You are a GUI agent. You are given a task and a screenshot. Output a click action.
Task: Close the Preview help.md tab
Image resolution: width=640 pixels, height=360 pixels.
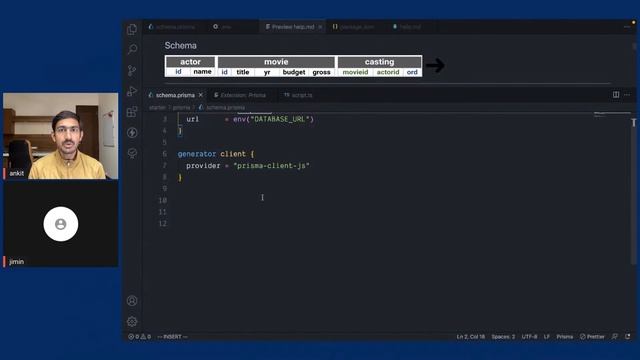click(x=320, y=27)
